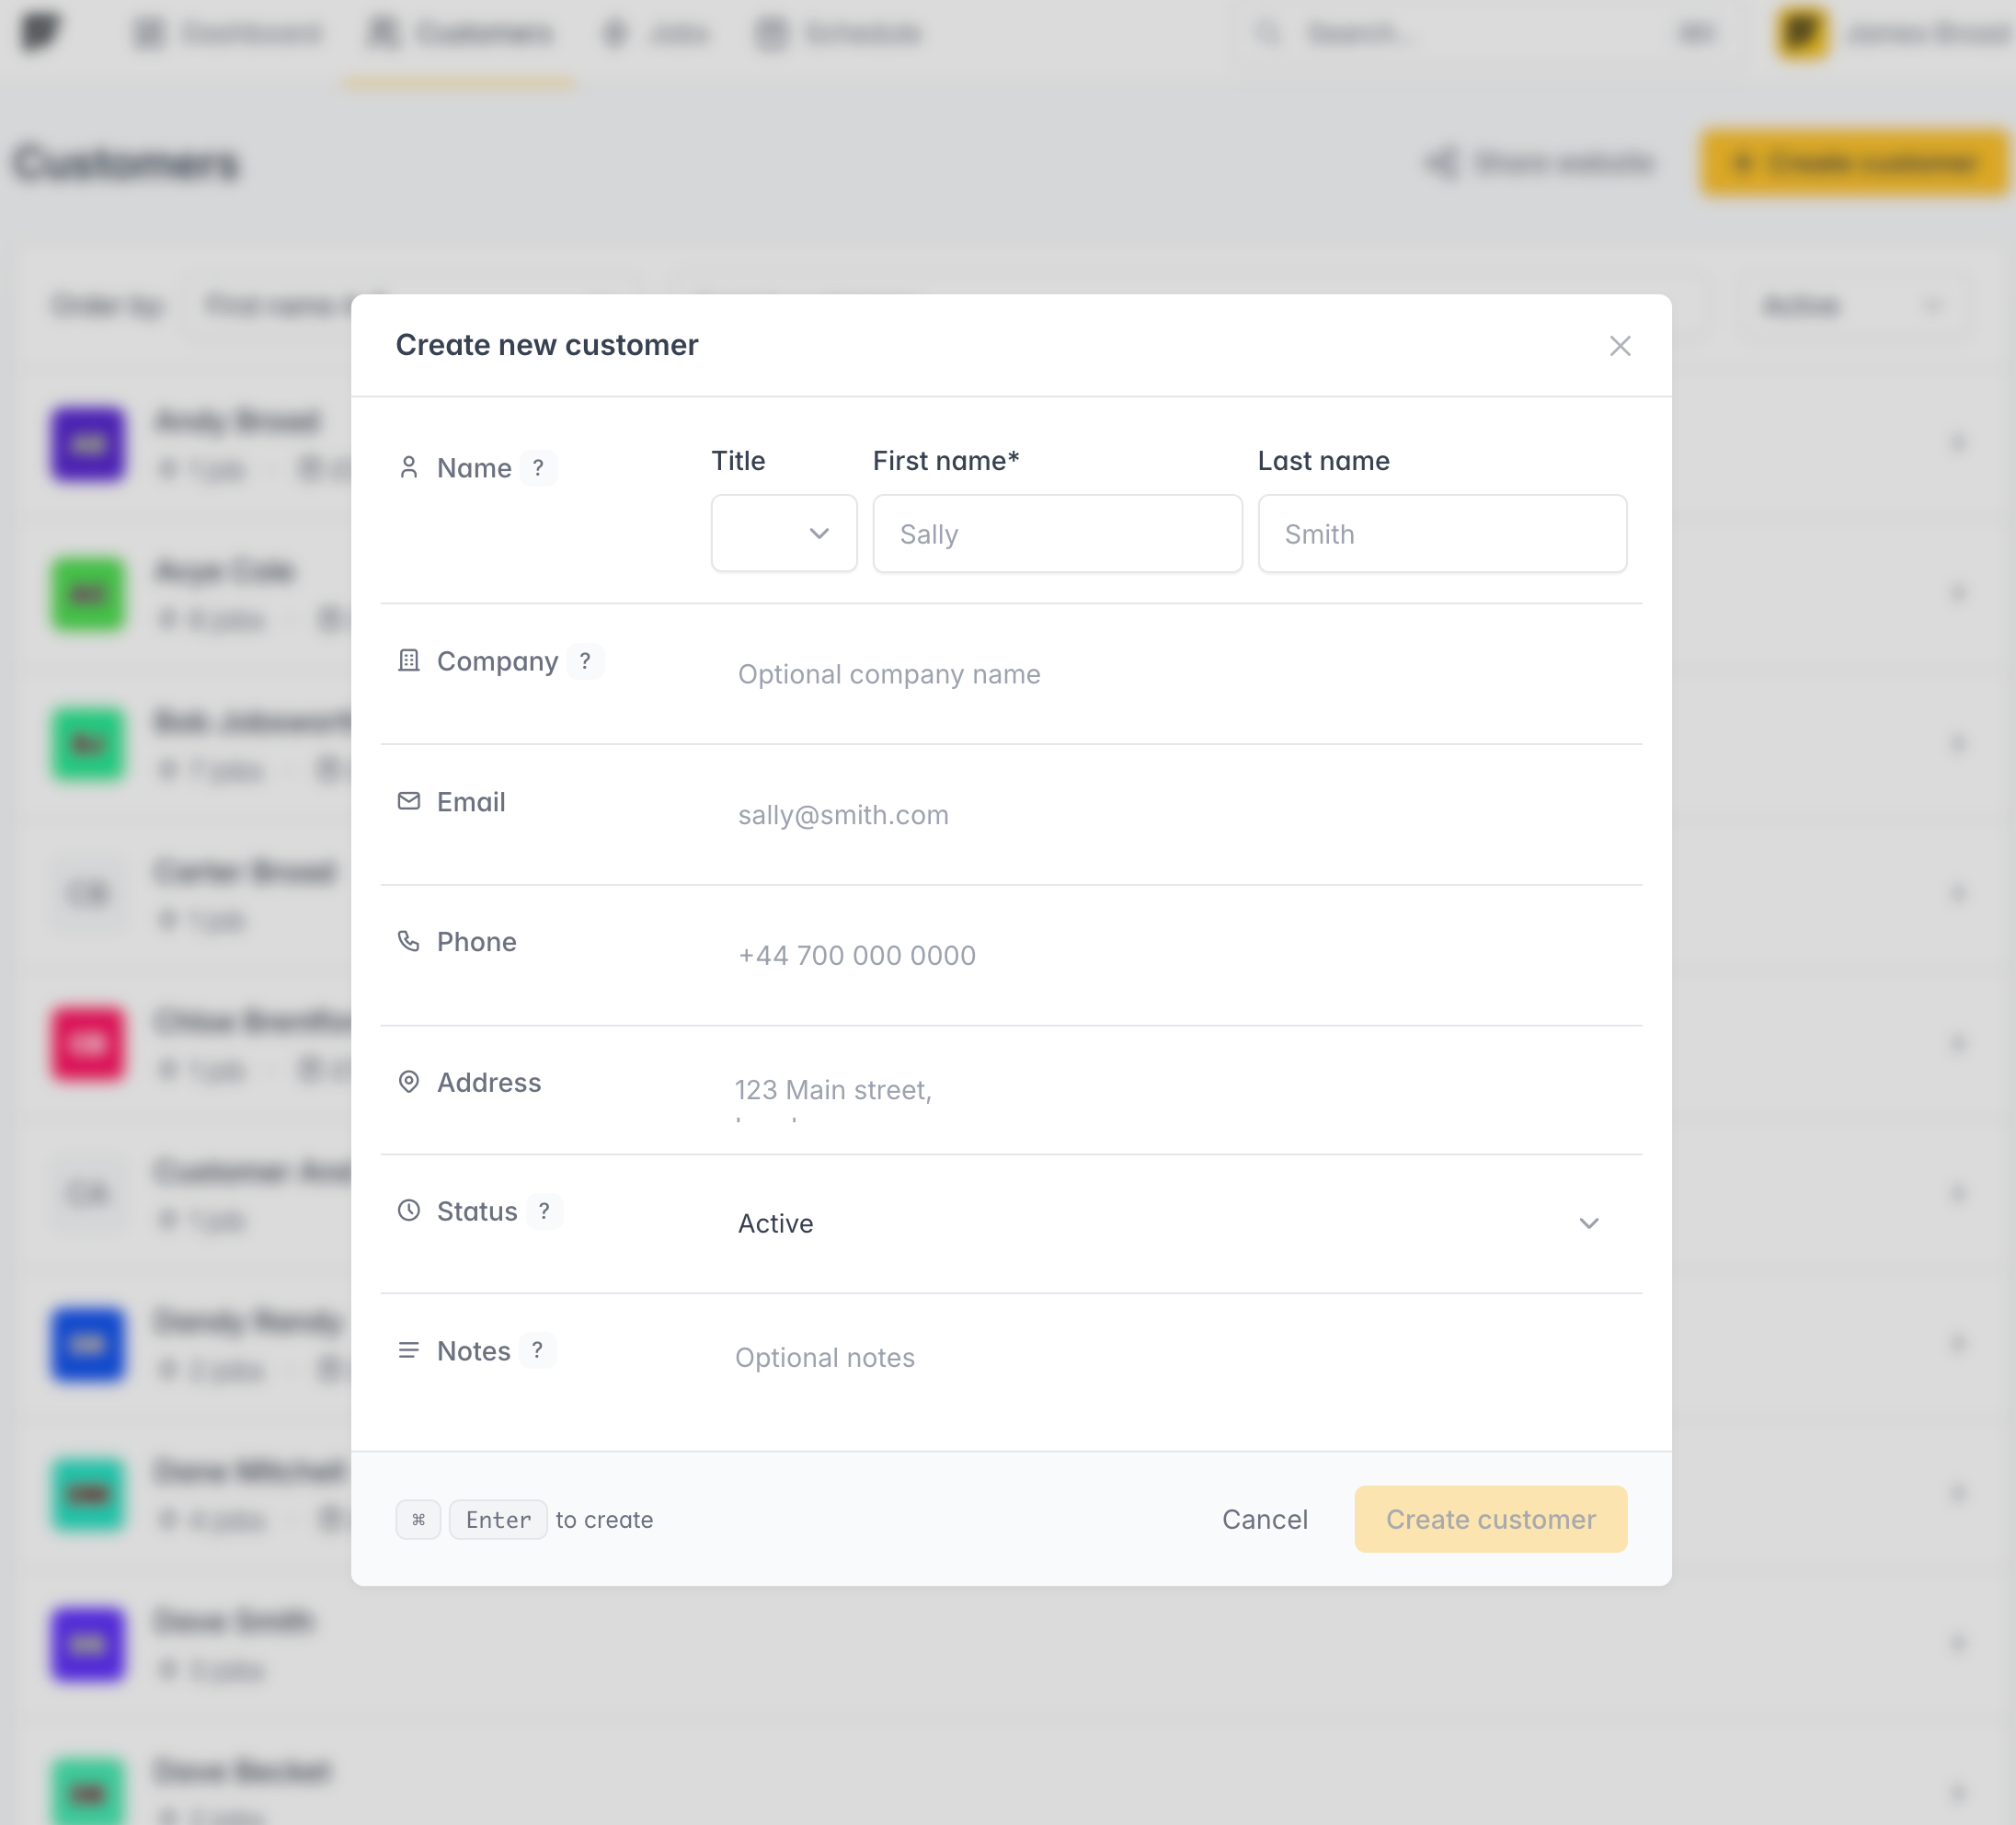Click the Company help question-mark icon
Screen dimensions: 2016x1825
click(x=585, y=661)
